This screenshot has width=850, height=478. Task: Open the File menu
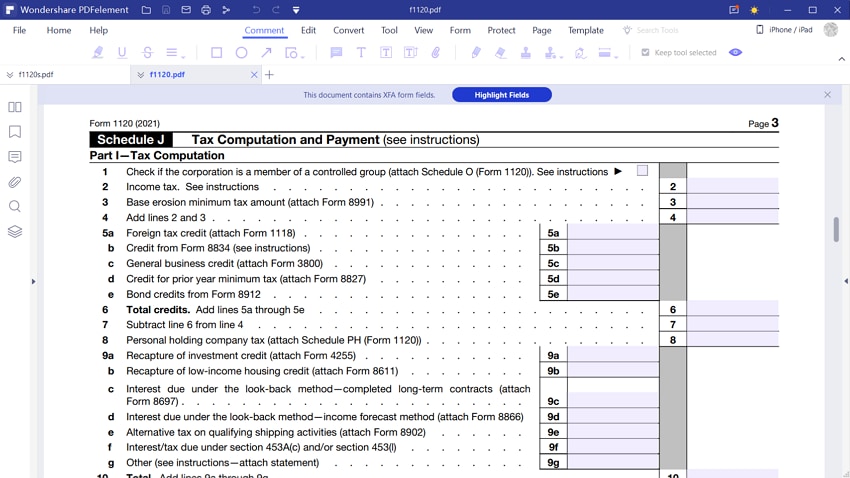coord(20,30)
